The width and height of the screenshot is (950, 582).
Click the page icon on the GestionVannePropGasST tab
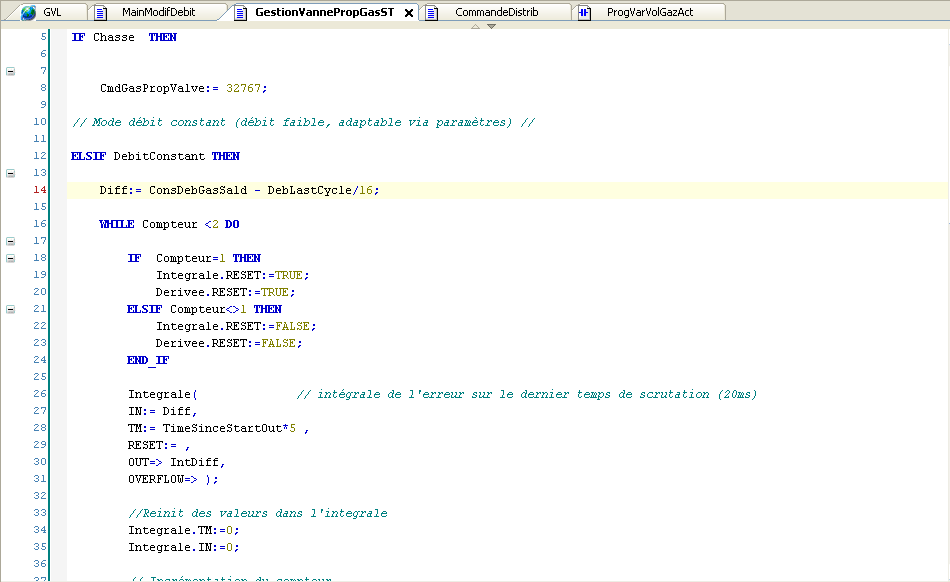(240, 12)
